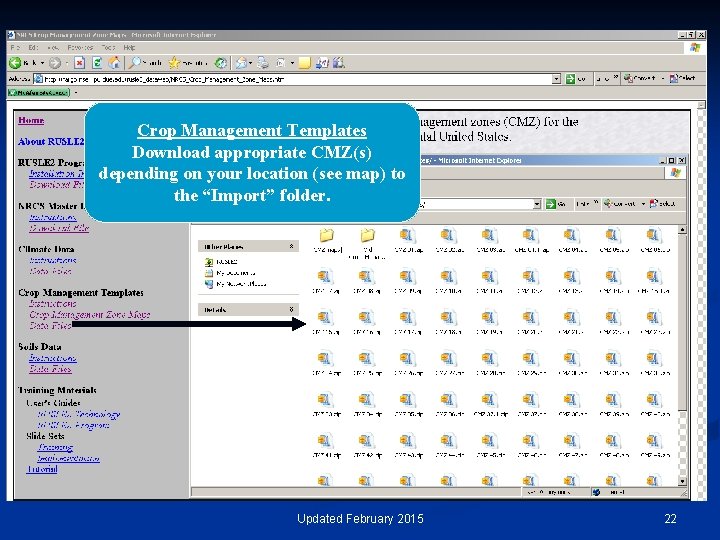Expand the Links toolbar chevron in main window

coord(615,78)
